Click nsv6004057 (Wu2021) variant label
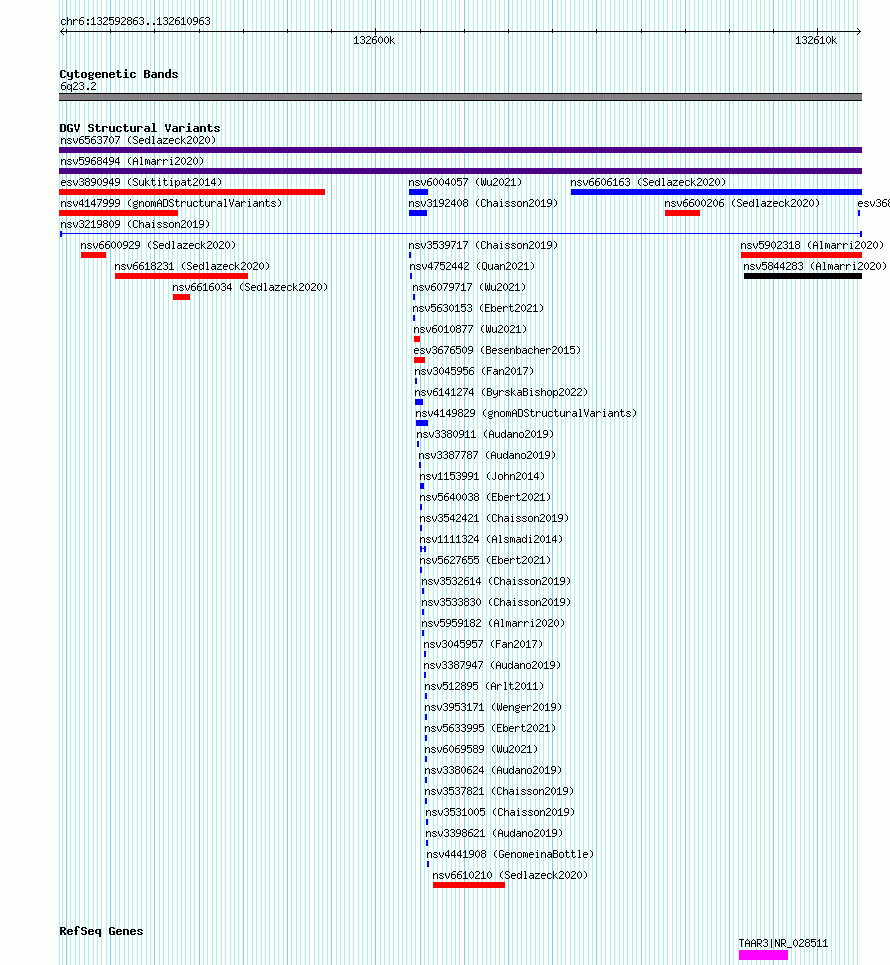The image size is (890, 965). pos(465,182)
